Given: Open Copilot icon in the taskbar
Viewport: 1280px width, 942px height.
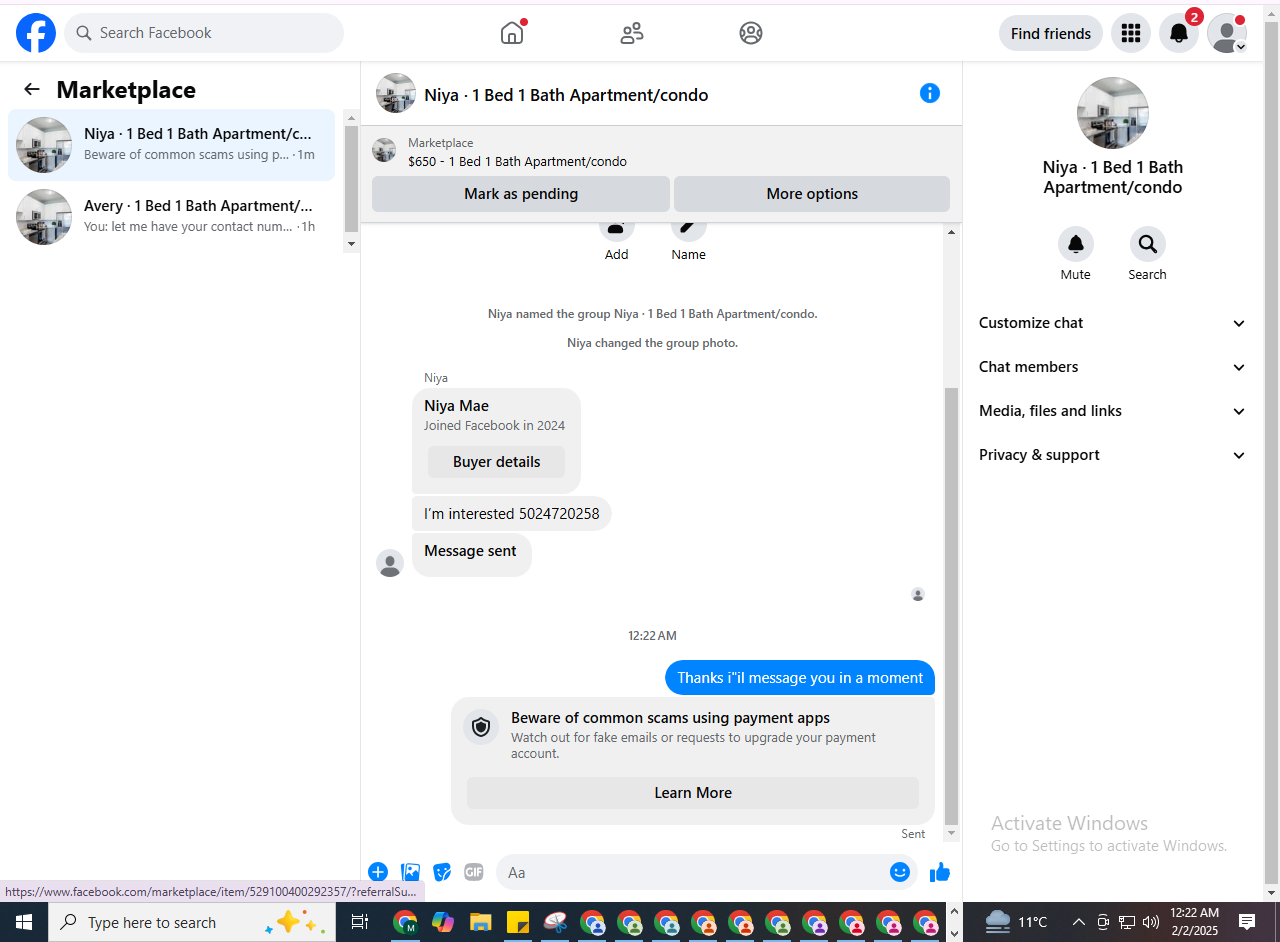Looking at the screenshot, I should pos(443,922).
